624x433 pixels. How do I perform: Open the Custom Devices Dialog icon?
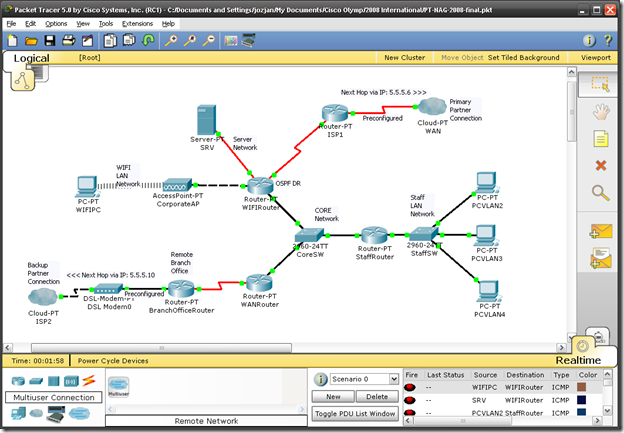coord(248,40)
